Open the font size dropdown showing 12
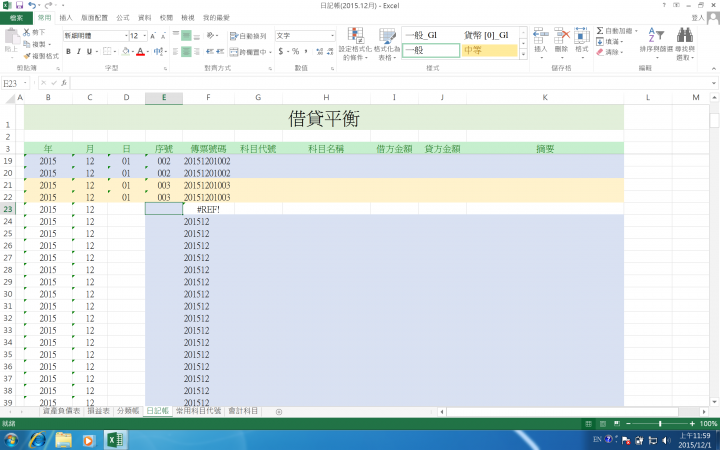720x450 pixels. [145, 36]
